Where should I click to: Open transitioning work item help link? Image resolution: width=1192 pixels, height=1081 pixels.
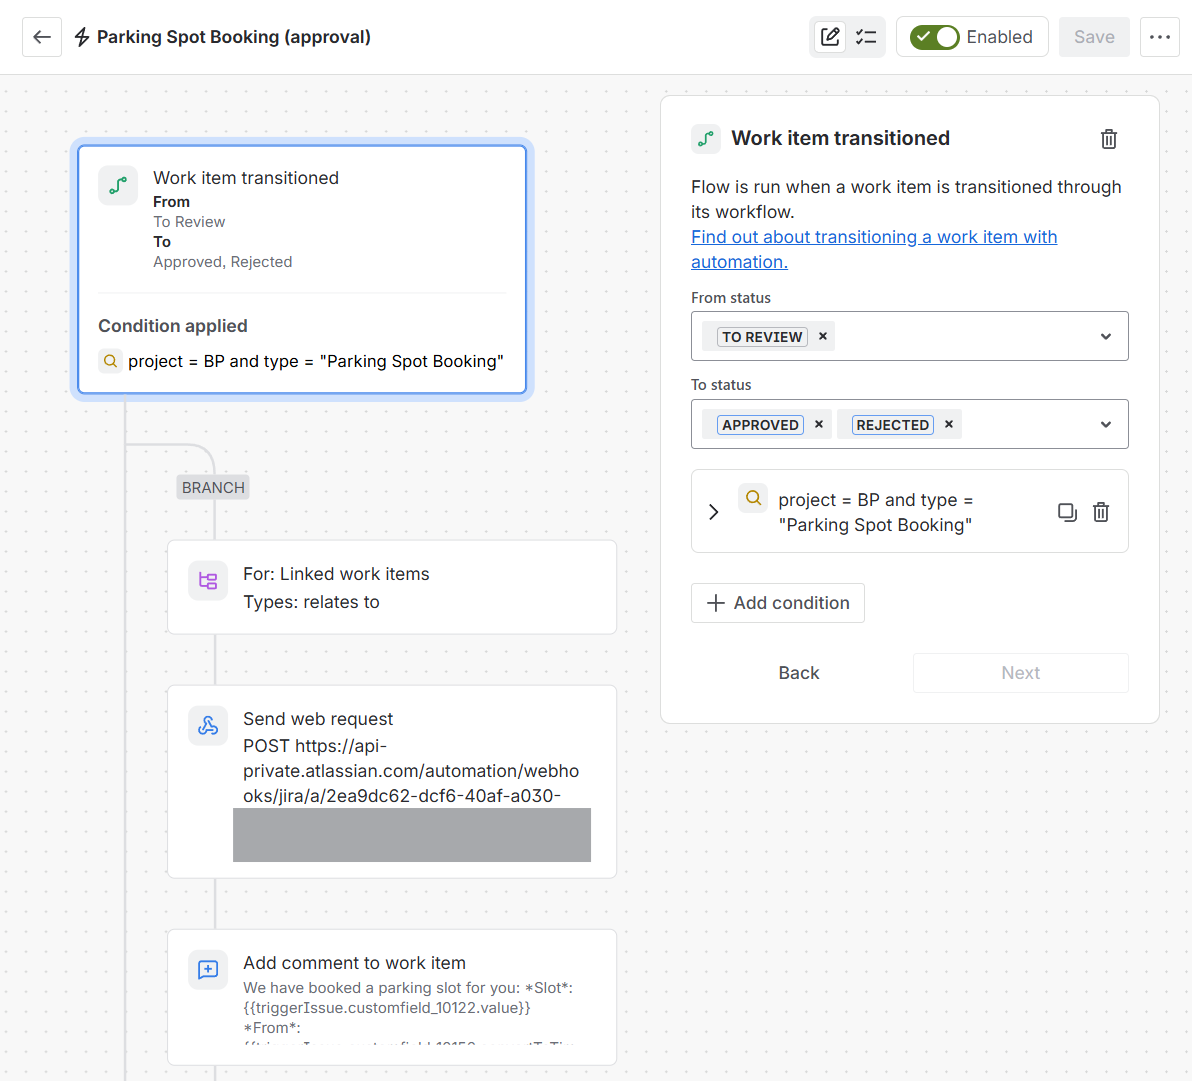tap(873, 249)
